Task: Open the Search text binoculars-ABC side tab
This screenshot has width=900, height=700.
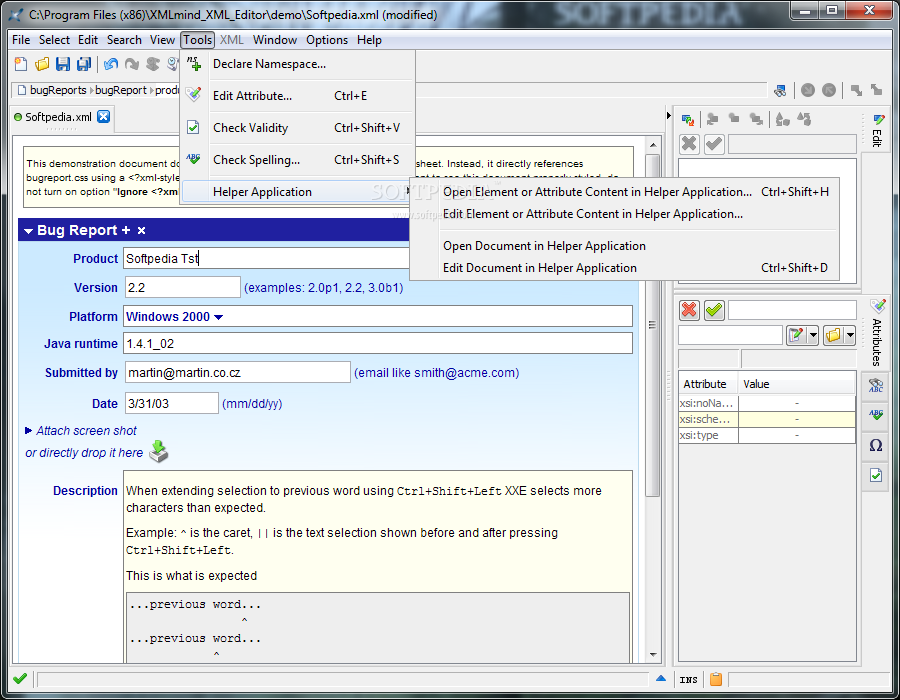Action: coord(876,385)
